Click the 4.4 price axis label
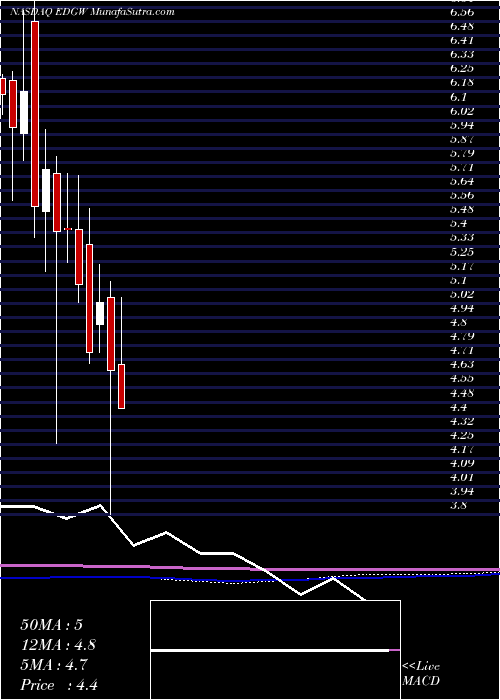The width and height of the screenshot is (500, 700). pos(459,407)
